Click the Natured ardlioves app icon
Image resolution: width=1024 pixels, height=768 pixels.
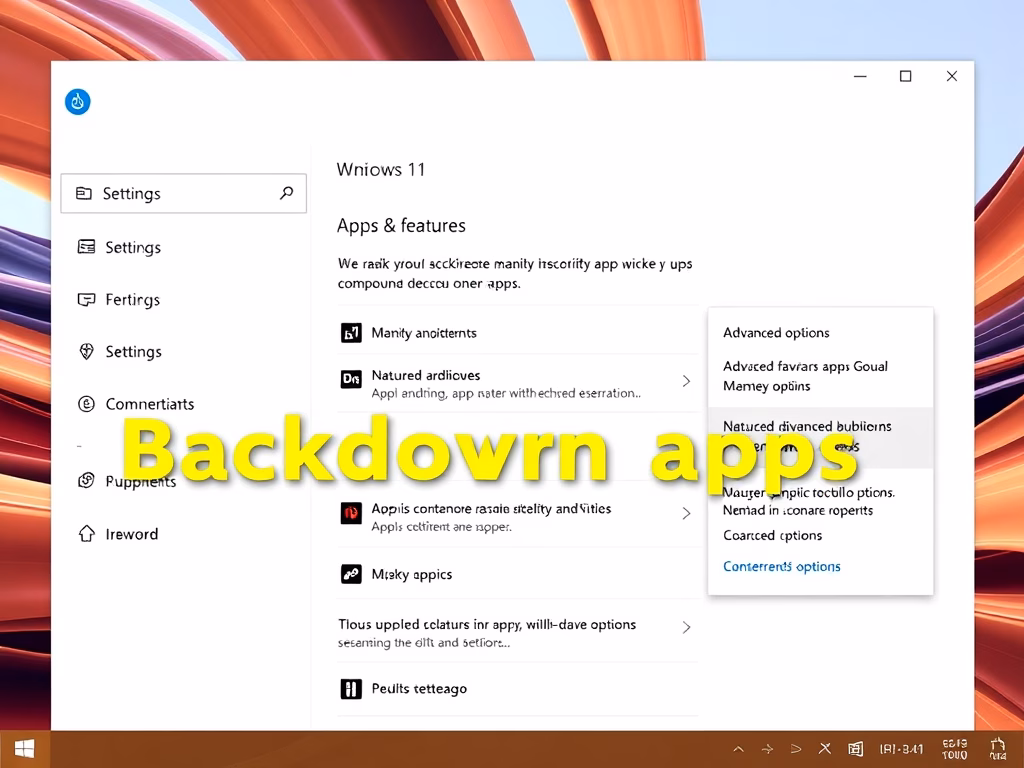pos(351,379)
